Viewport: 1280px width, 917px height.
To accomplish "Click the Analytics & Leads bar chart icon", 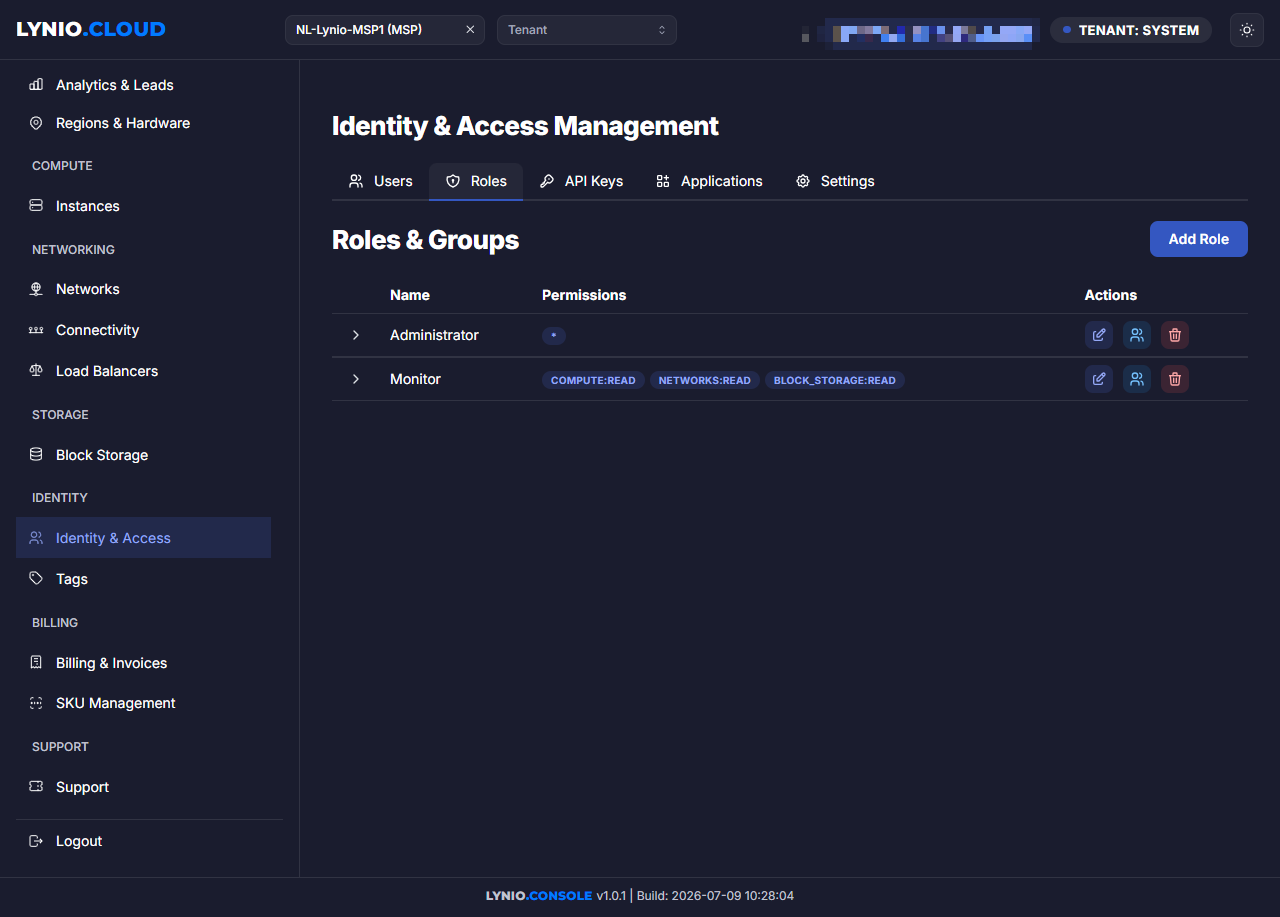I will (36, 85).
